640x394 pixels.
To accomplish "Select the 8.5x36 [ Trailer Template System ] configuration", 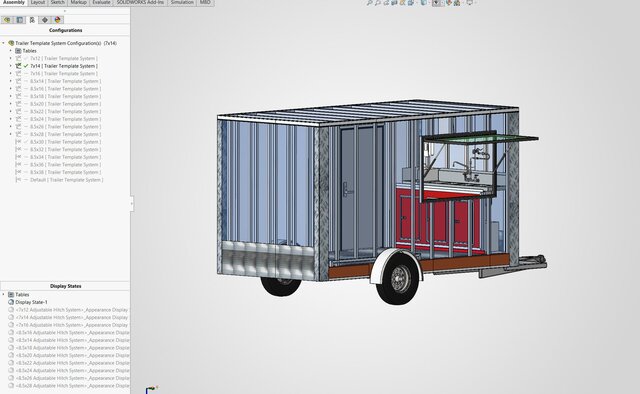I will click(x=65, y=165).
